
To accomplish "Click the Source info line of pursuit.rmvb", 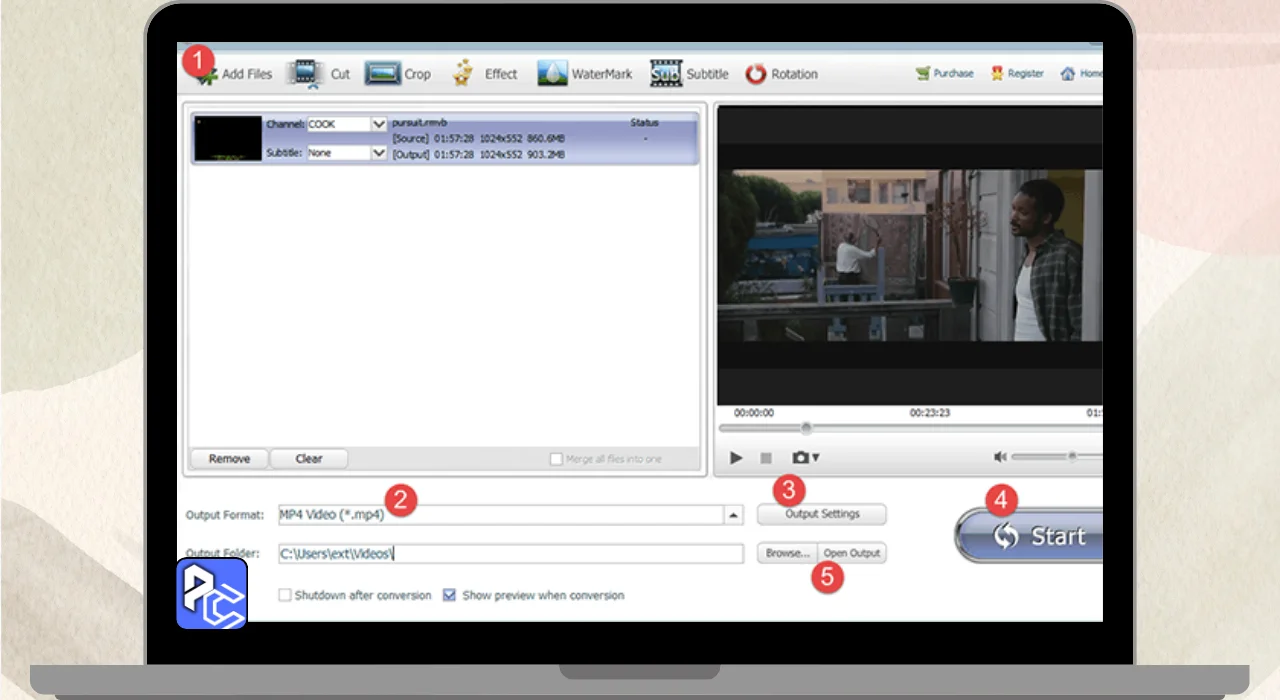I will click(478, 138).
